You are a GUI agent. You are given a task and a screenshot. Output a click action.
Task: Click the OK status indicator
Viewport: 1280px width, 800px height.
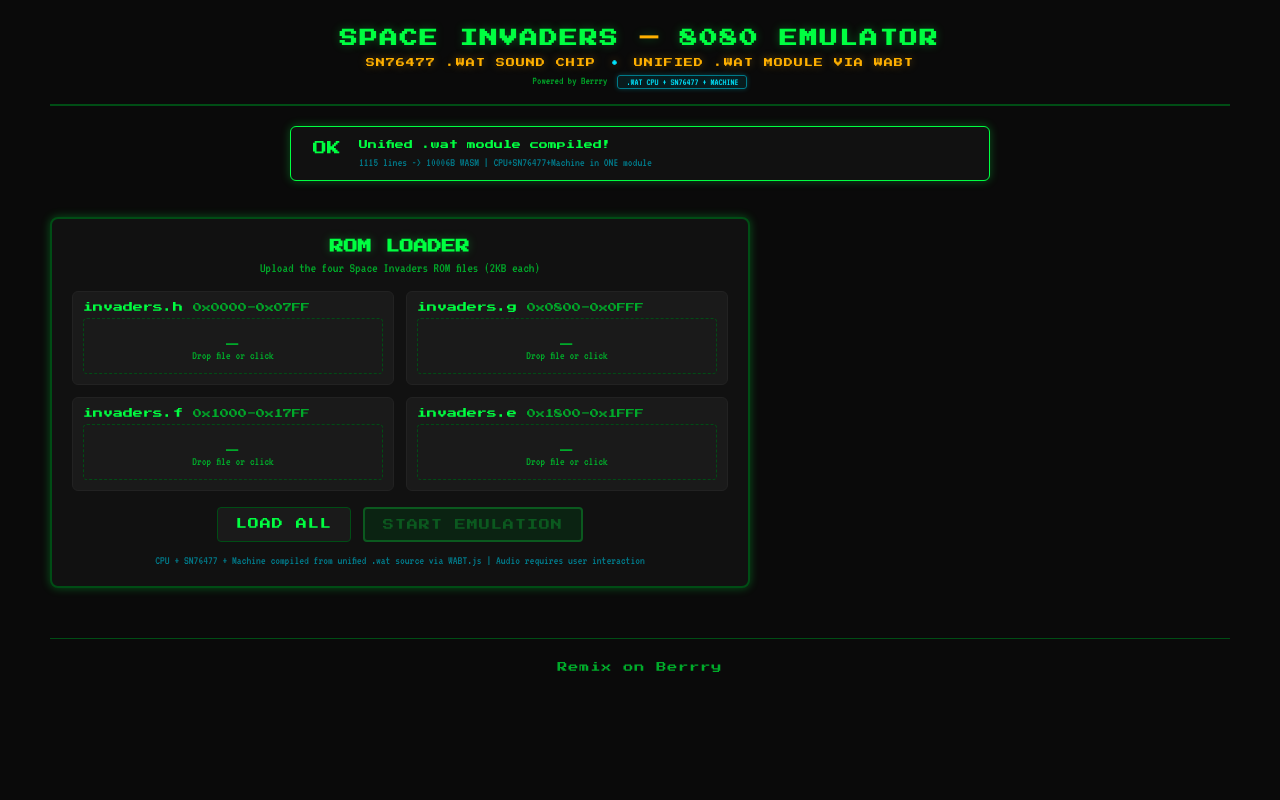pyautogui.click(x=325, y=147)
